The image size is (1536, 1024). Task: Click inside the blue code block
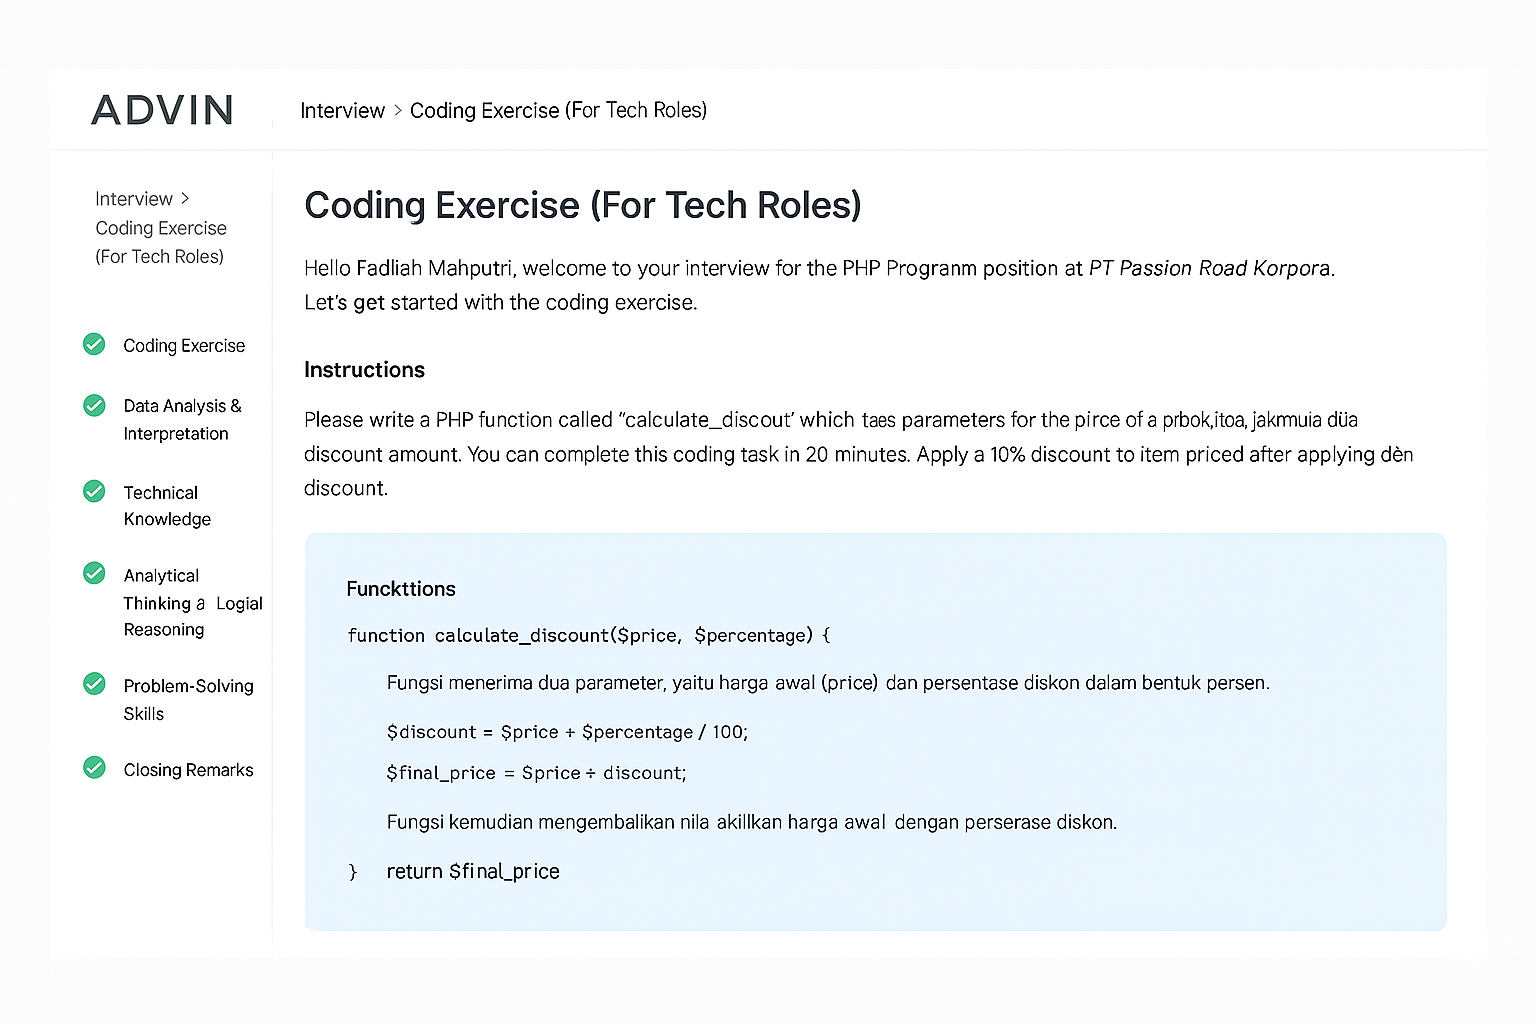[875, 731]
